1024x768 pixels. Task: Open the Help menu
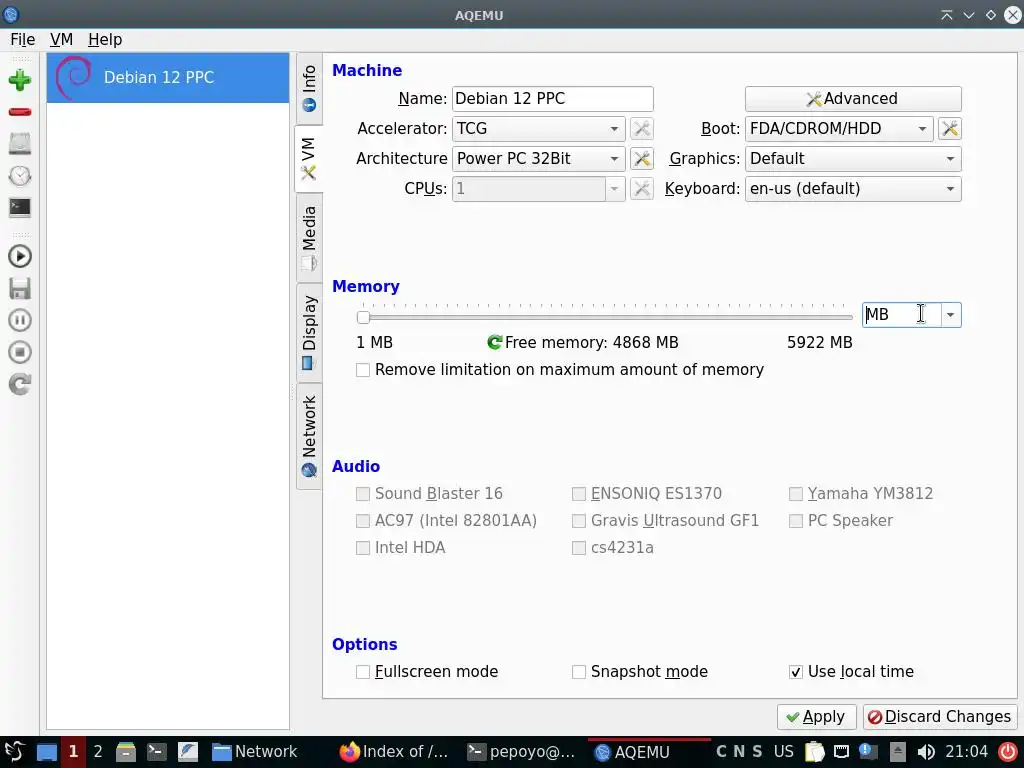(105, 40)
